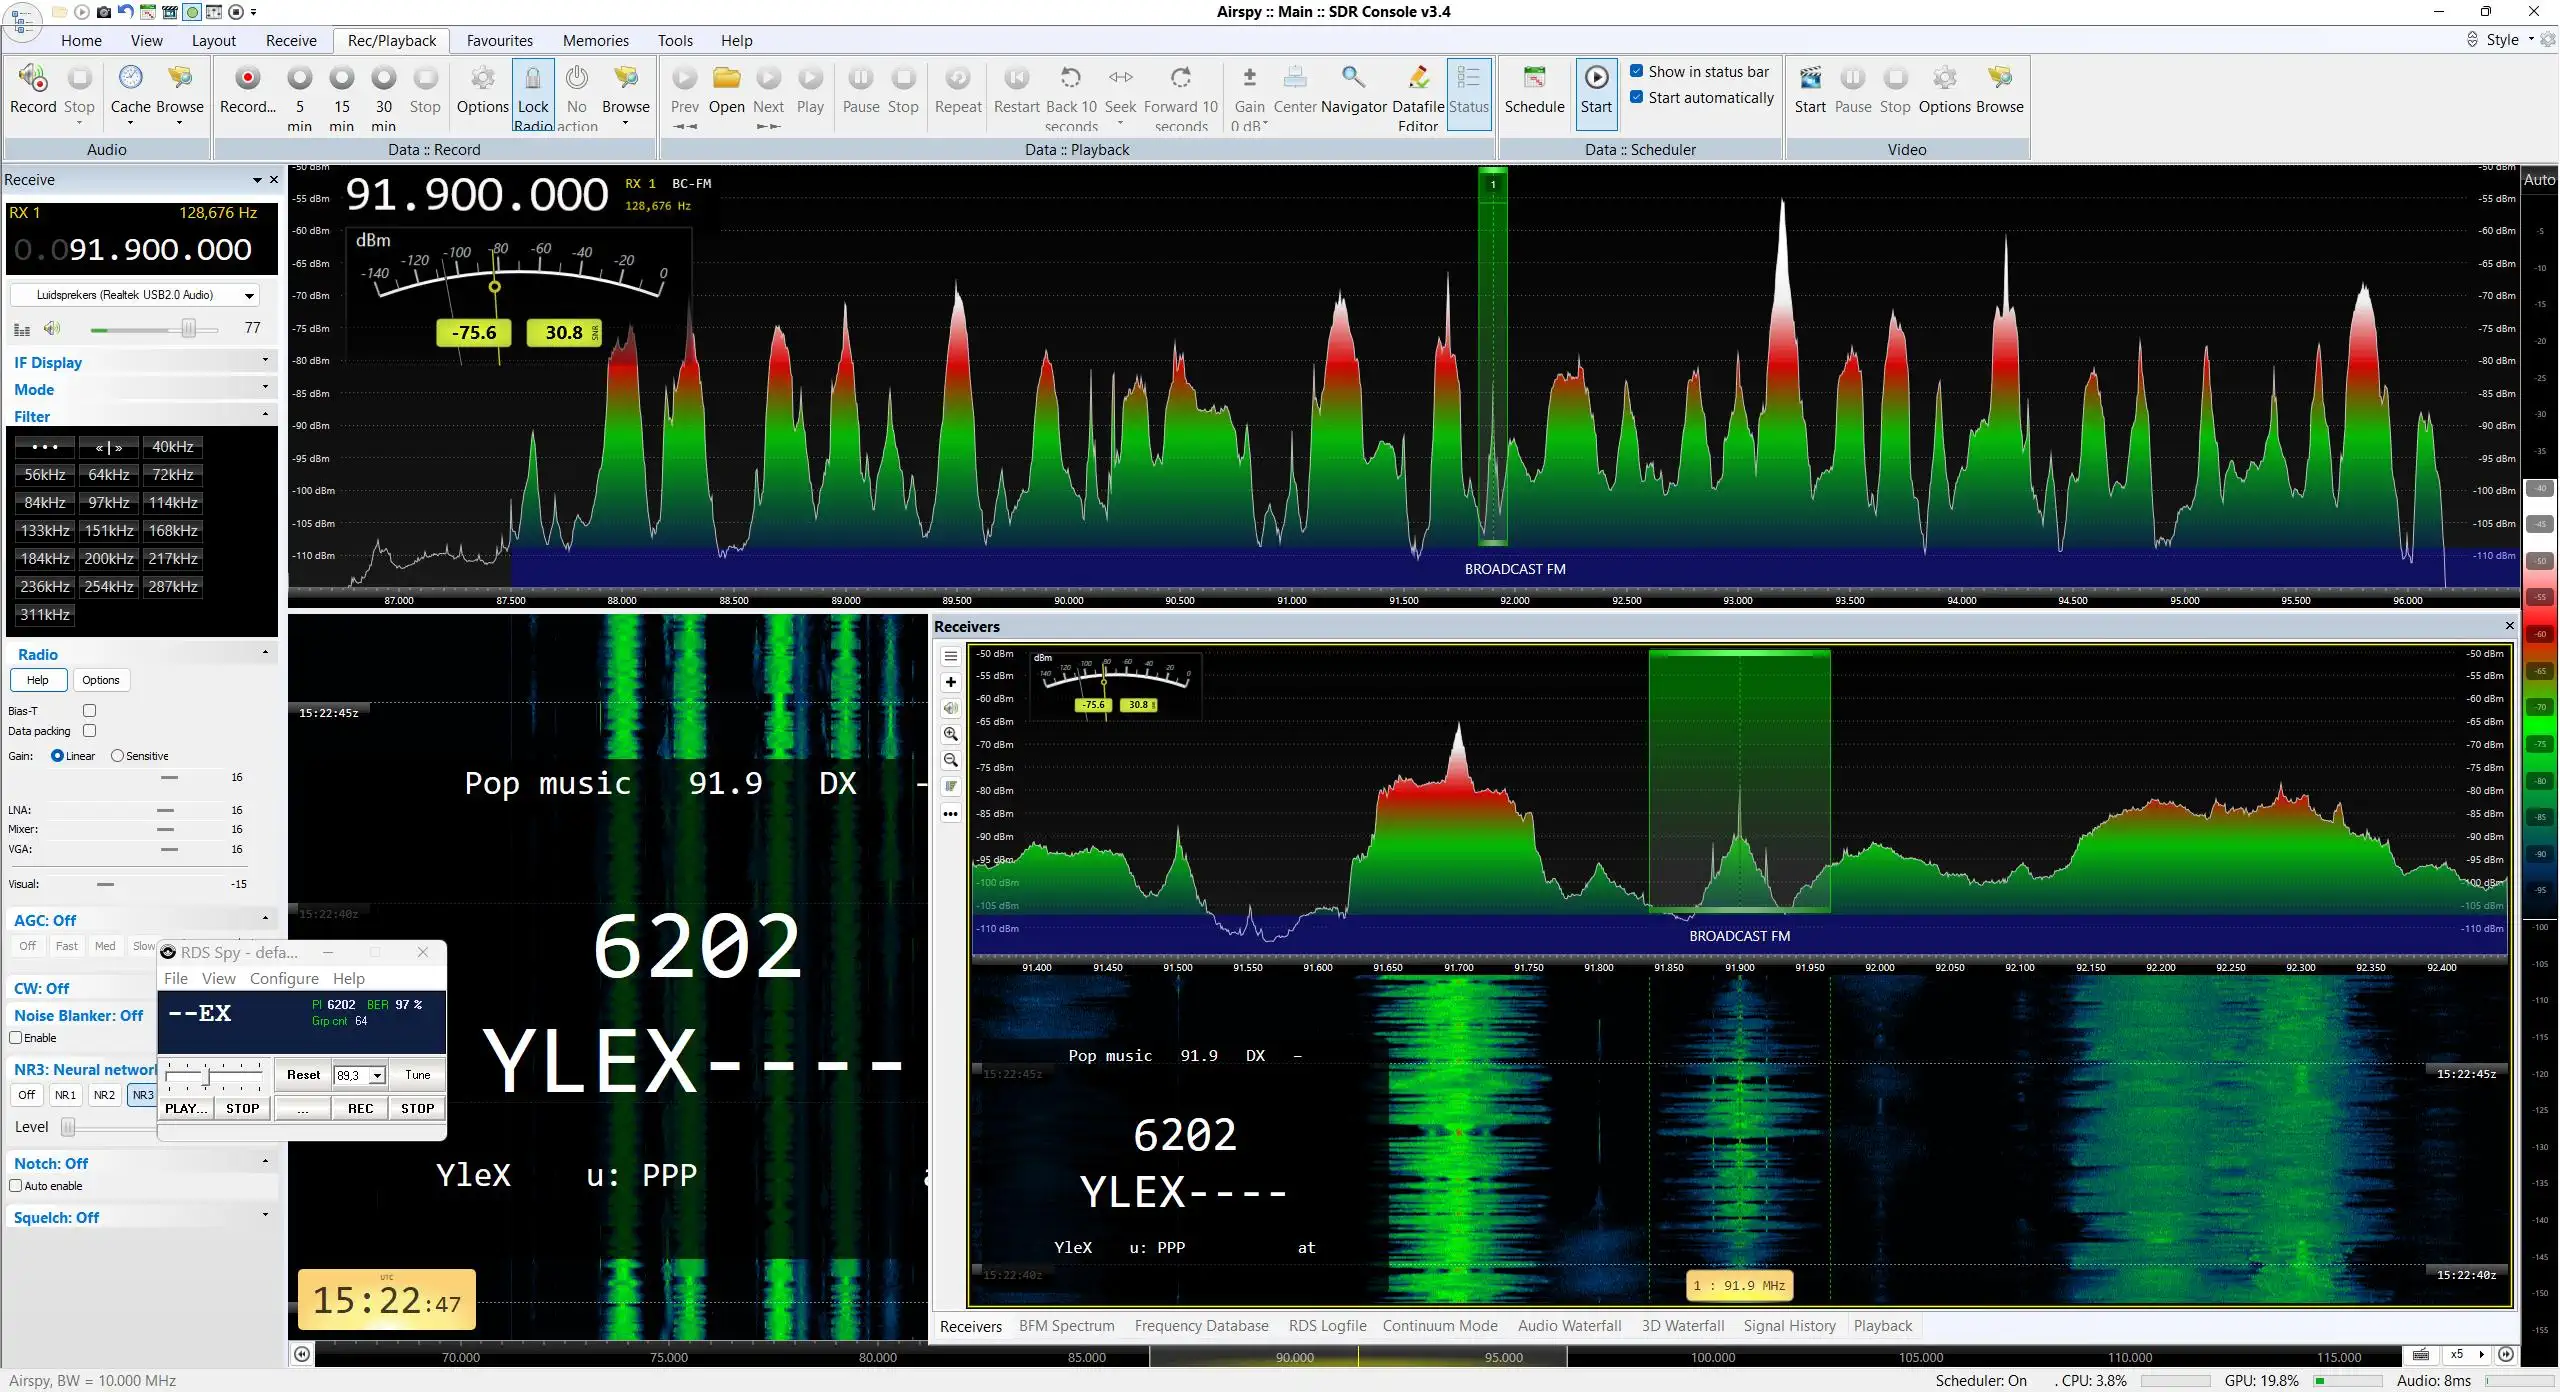Switch to RDS Logfile tab
Screen dimensions: 2560x1392
pyautogui.click(x=1327, y=1326)
